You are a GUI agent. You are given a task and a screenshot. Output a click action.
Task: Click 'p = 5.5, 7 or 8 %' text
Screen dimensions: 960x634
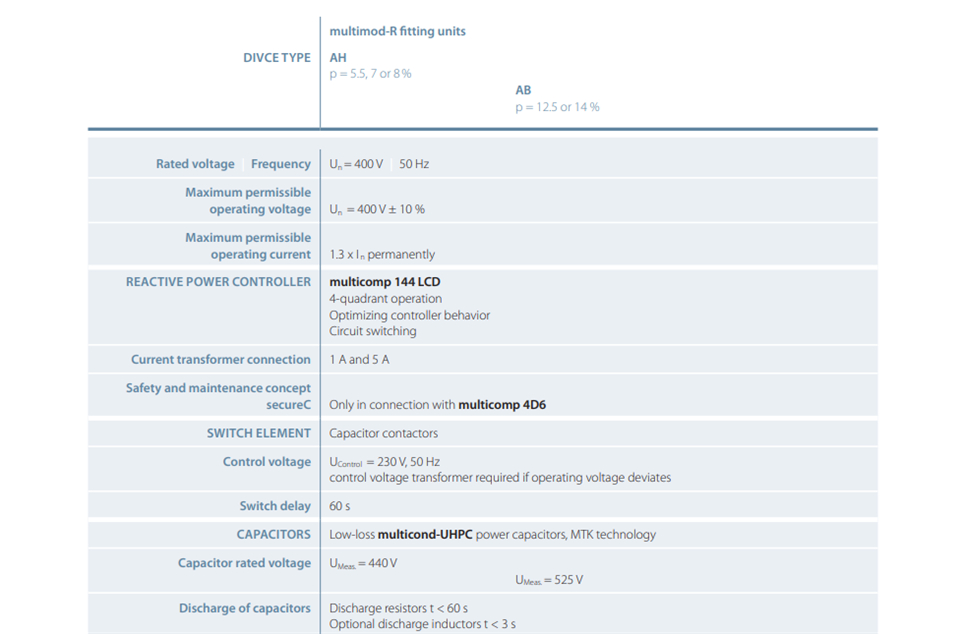click(x=370, y=74)
